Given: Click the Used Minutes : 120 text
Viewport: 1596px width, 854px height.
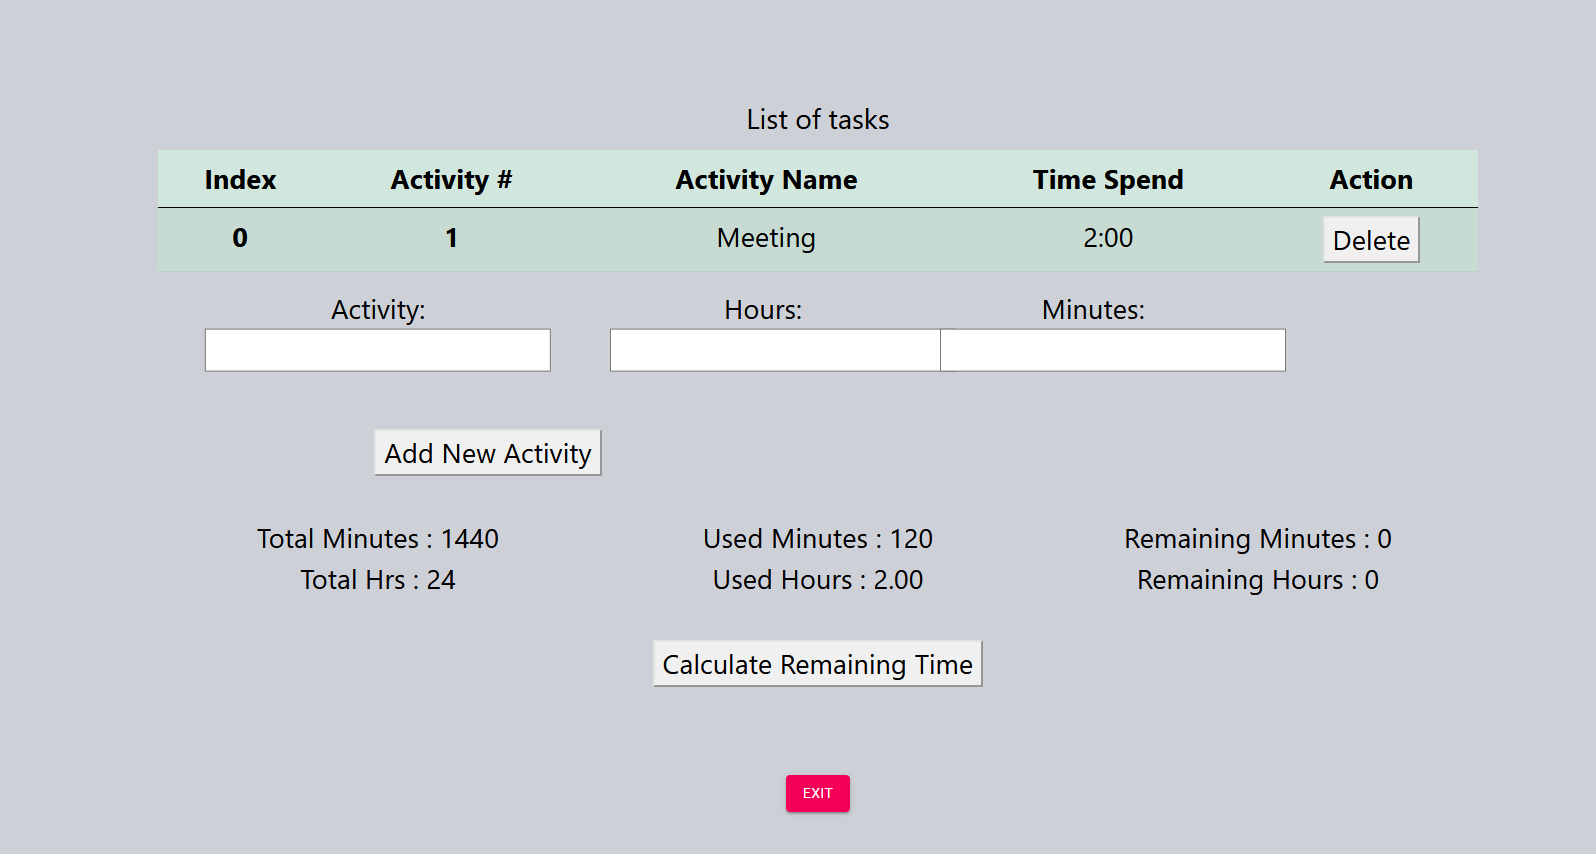Looking at the screenshot, I should [x=817, y=539].
